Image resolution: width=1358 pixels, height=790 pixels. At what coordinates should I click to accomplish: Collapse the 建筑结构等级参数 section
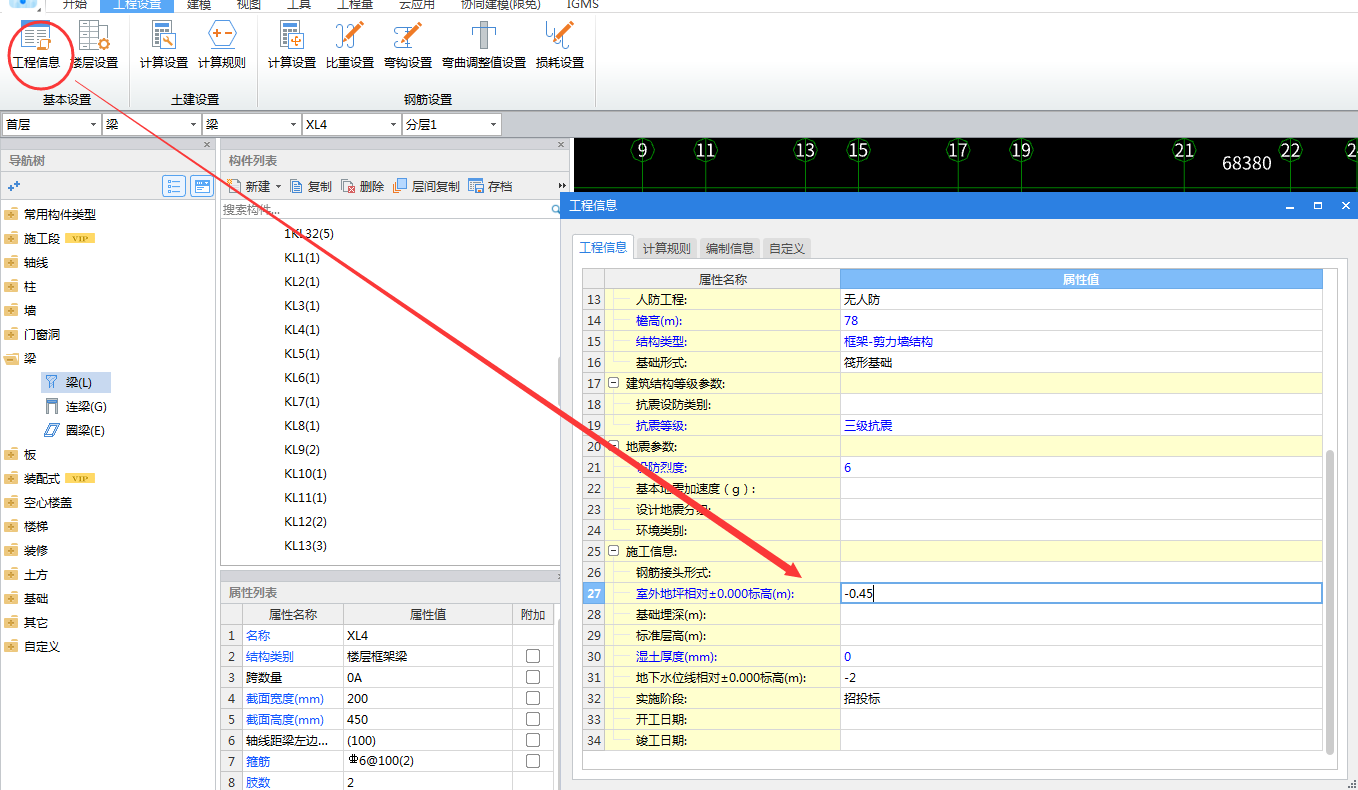point(614,383)
